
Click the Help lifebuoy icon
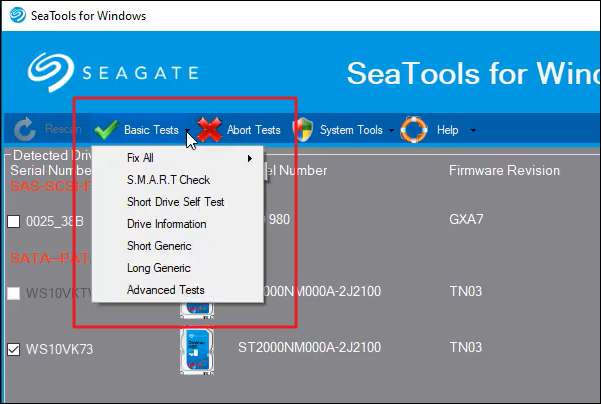(x=414, y=130)
